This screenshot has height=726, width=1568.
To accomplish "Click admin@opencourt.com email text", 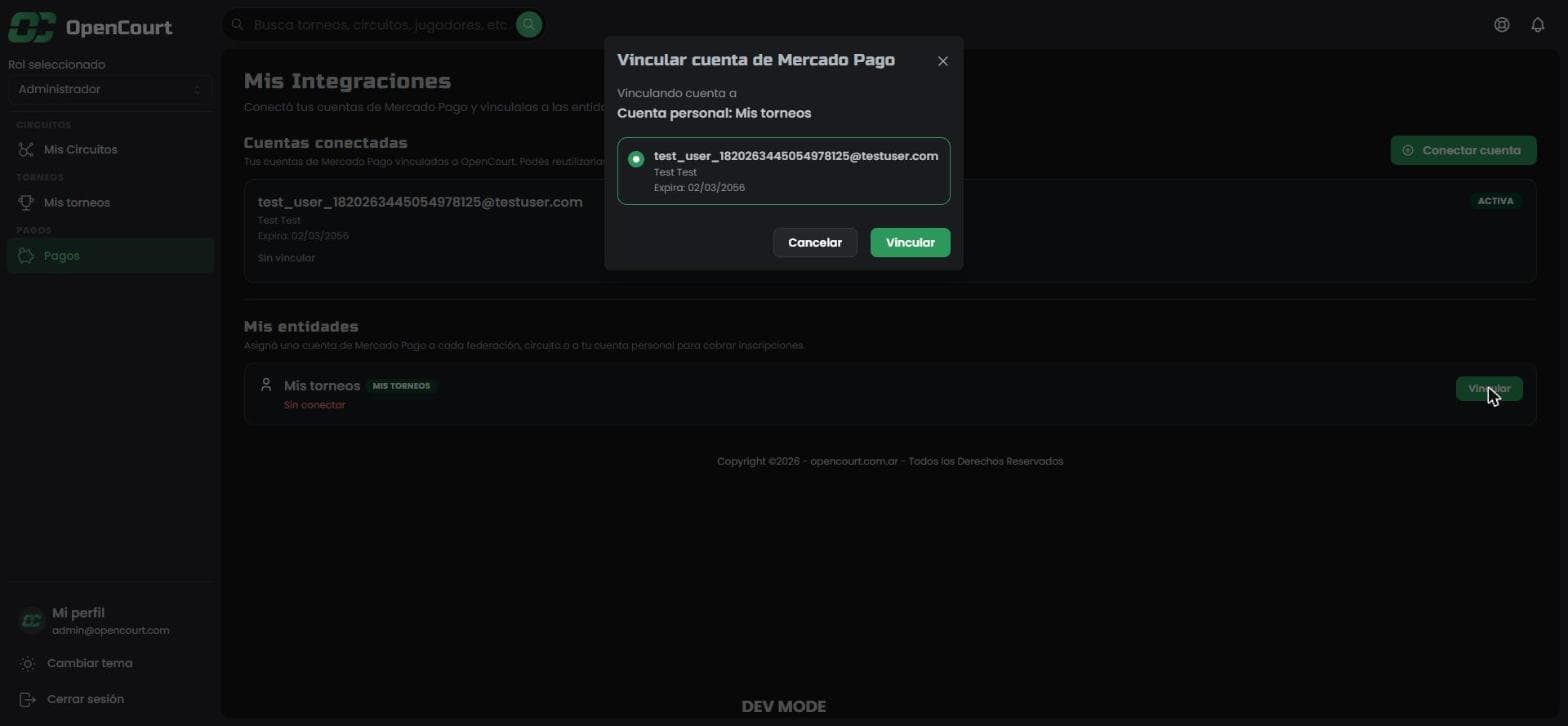I will (110, 631).
